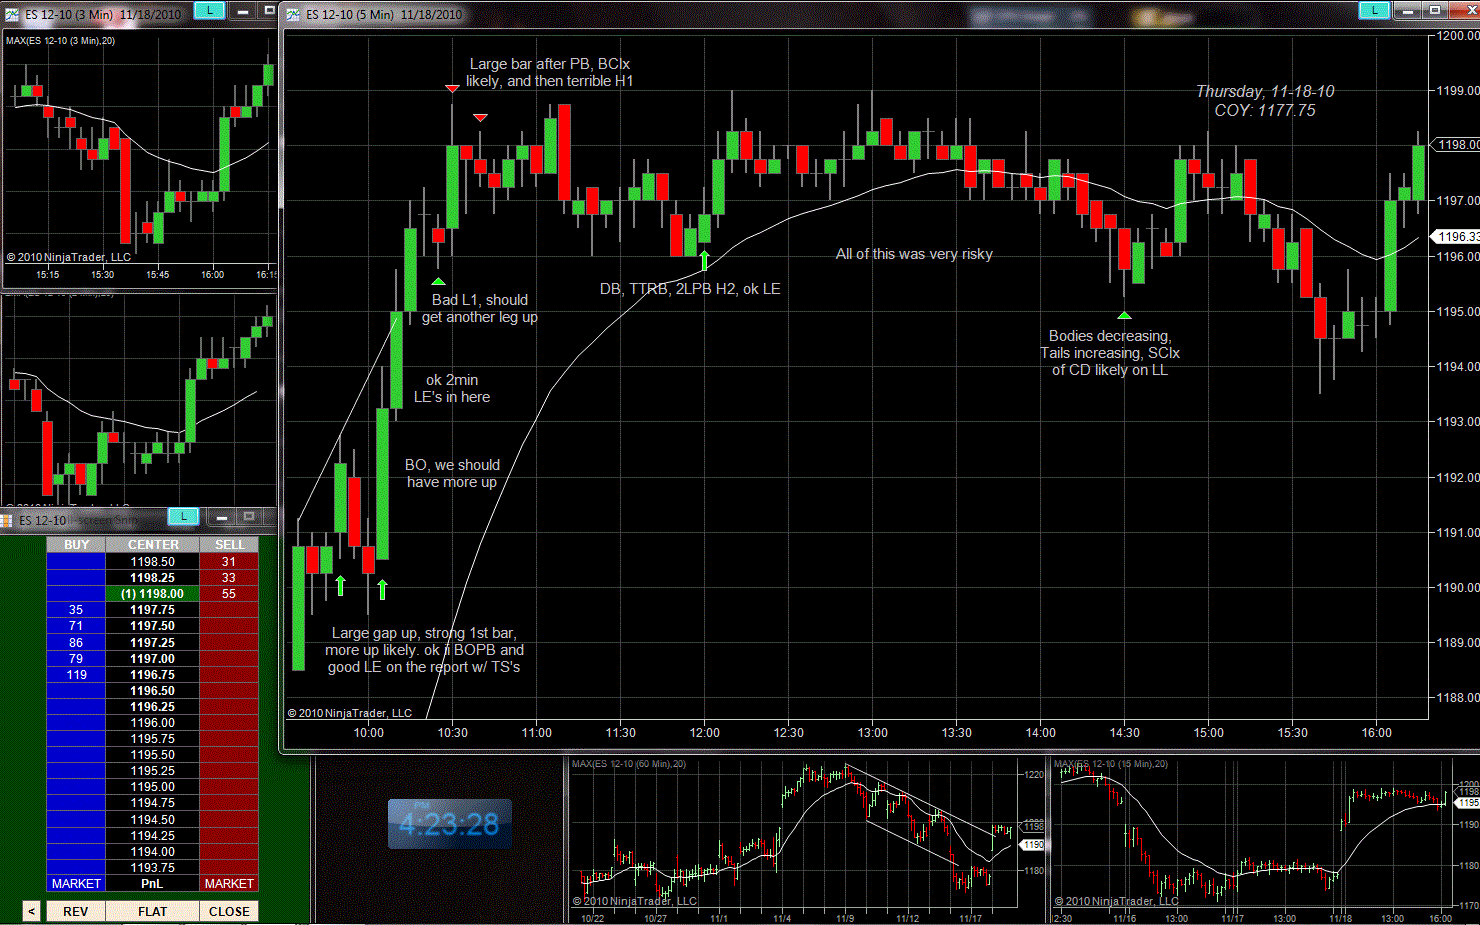
Task: Click red down-arrow marker above 10:30 bar
Action: click(452, 89)
